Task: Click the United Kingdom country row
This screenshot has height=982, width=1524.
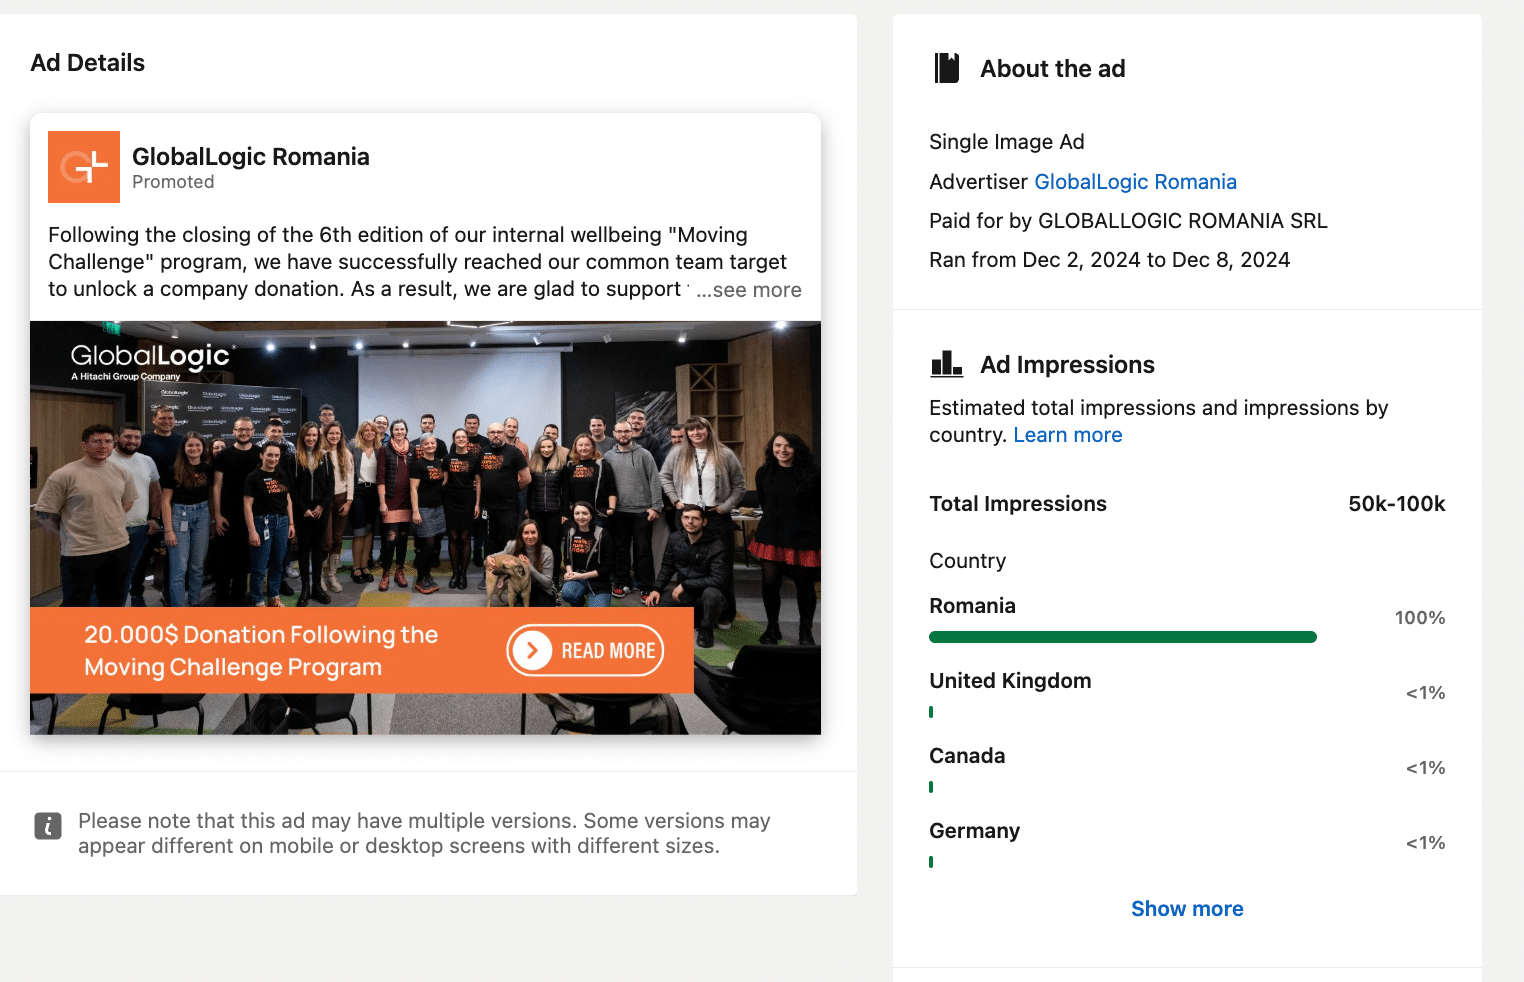Action: tap(1010, 680)
